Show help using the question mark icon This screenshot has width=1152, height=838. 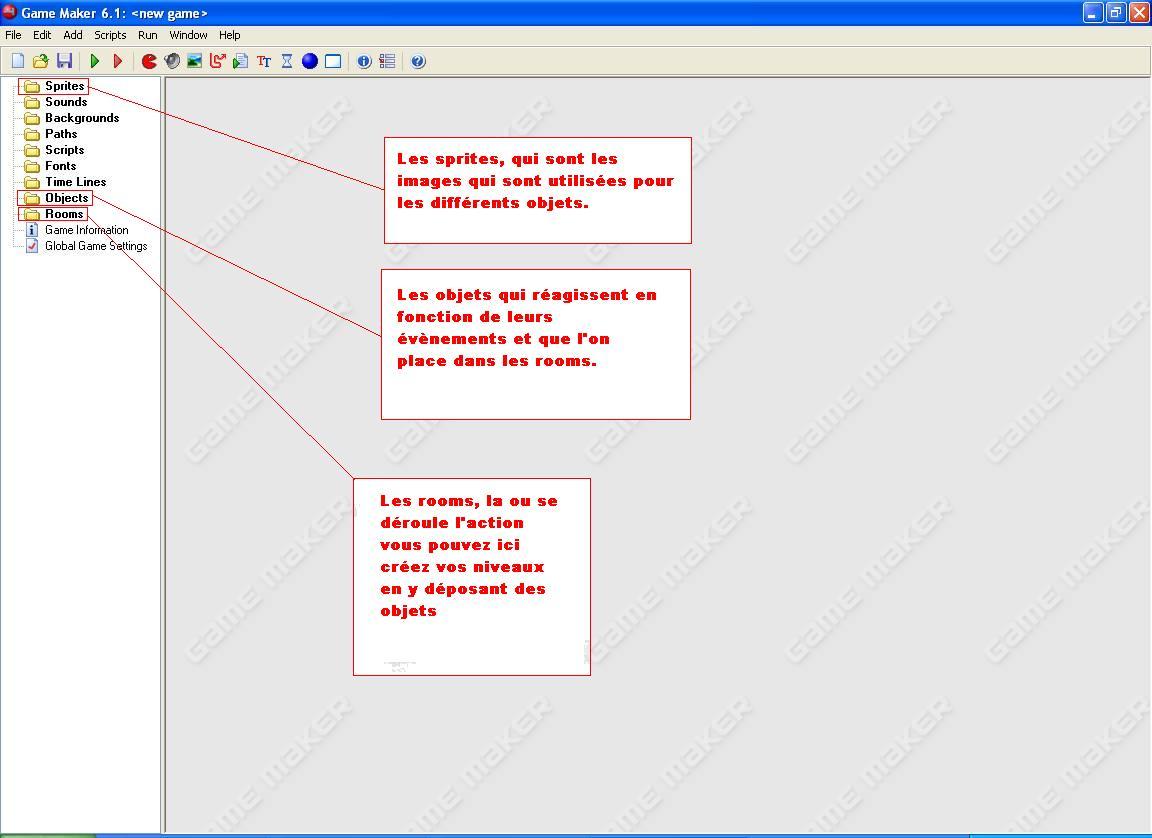pos(418,61)
